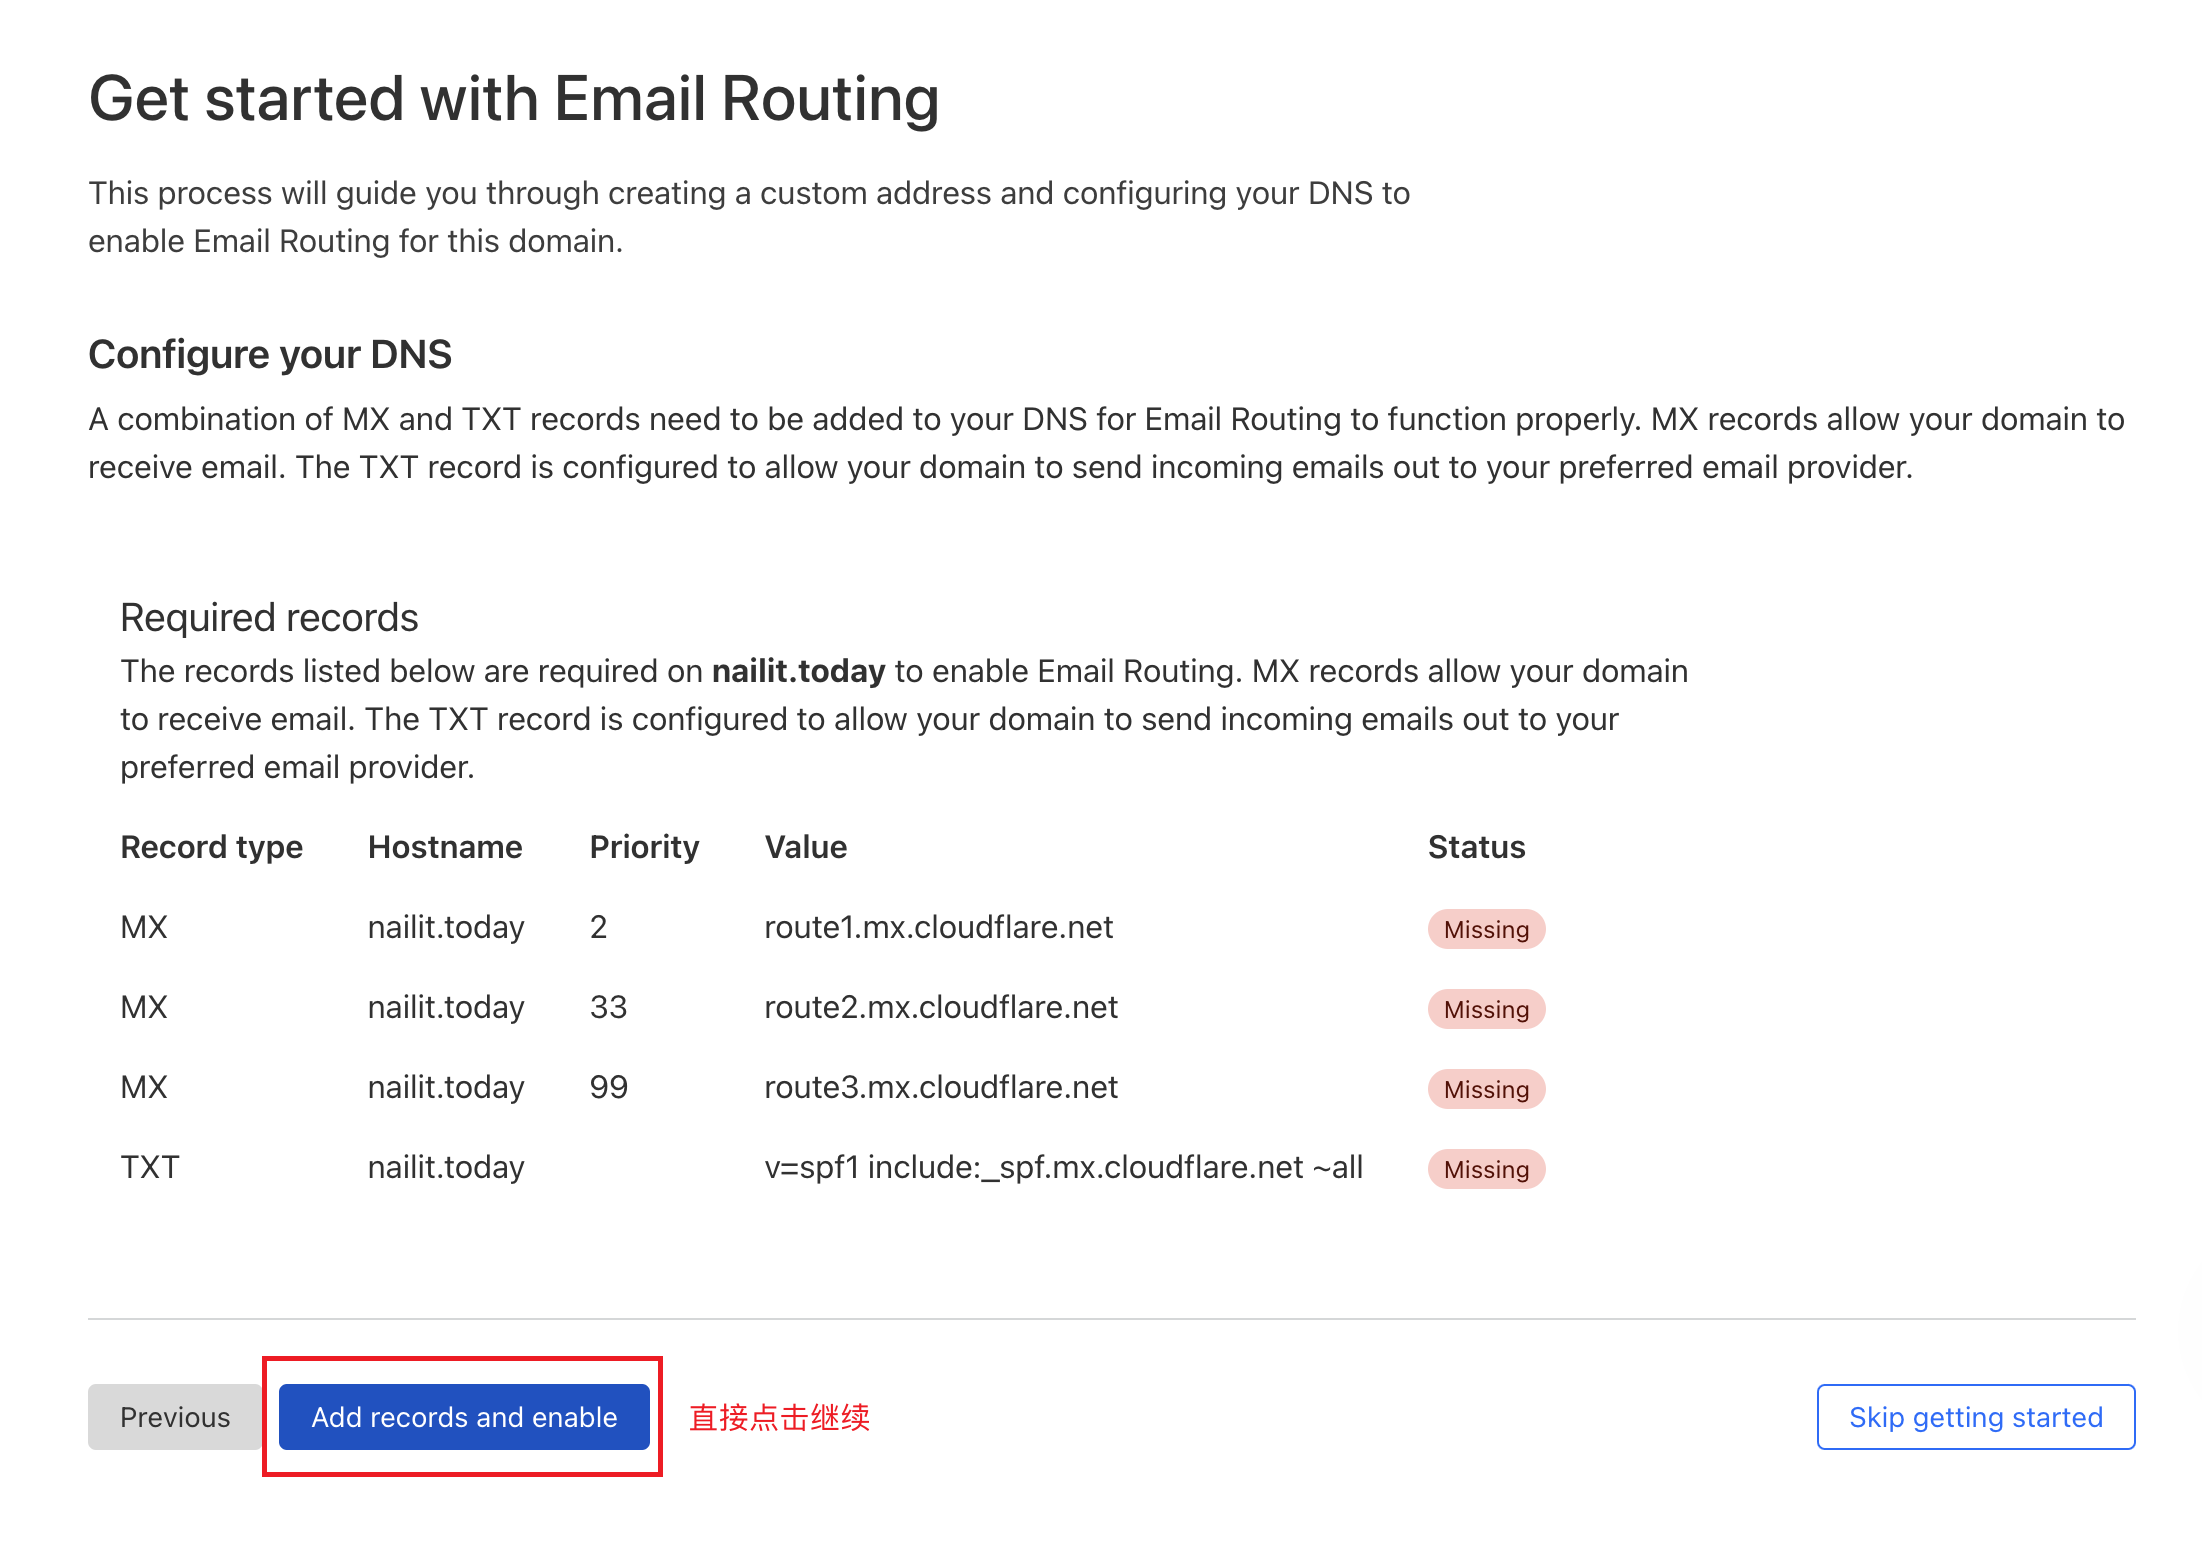Click the Get started with Email Routing heading
Screen dimensions: 2202x1546
514,97
